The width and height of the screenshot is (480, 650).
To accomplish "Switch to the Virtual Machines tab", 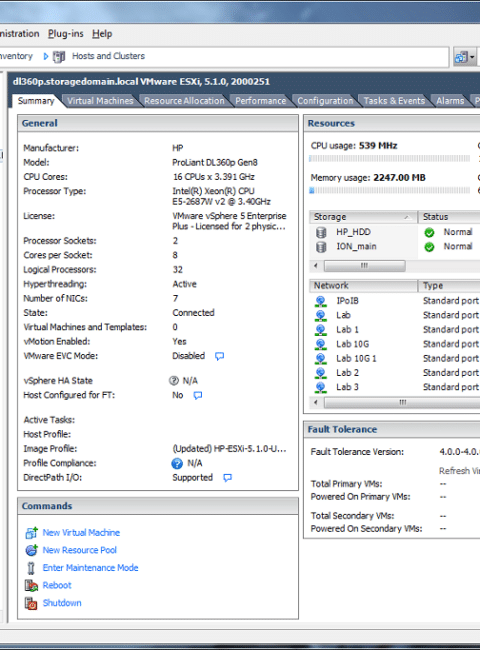I will (100, 101).
